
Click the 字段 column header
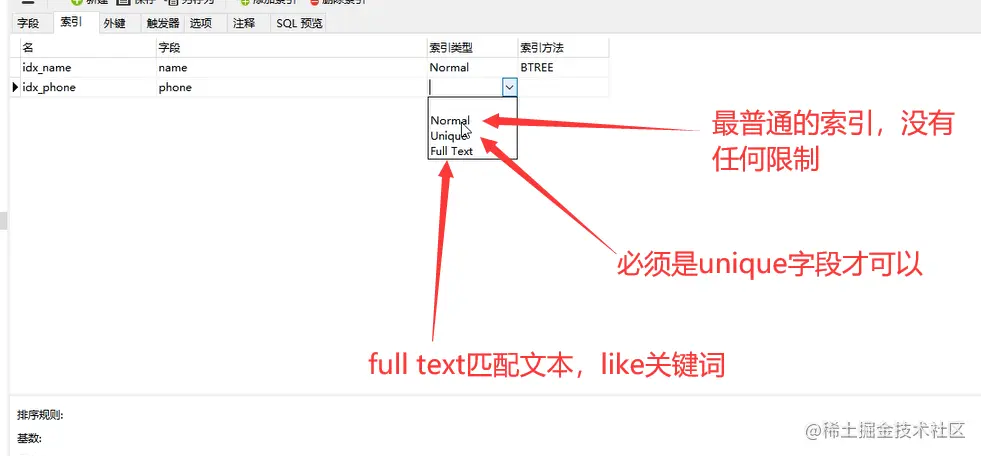click(x=292, y=48)
